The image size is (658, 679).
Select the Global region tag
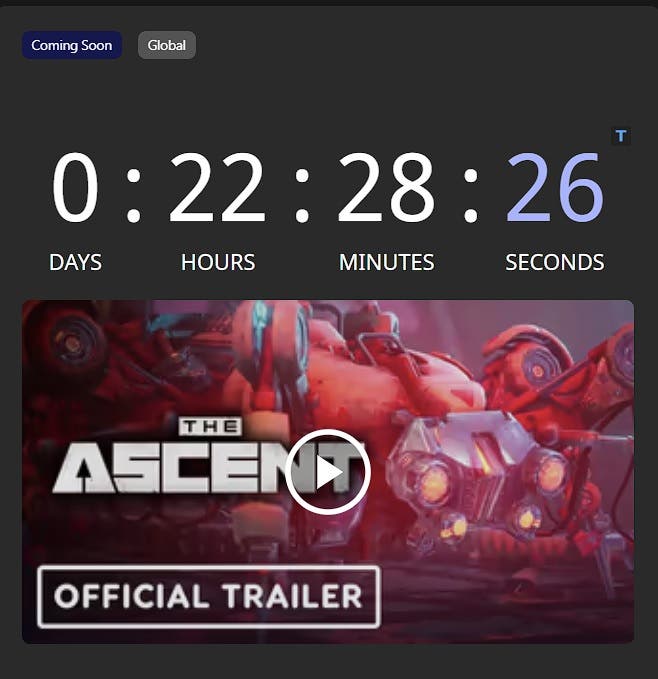pos(167,45)
